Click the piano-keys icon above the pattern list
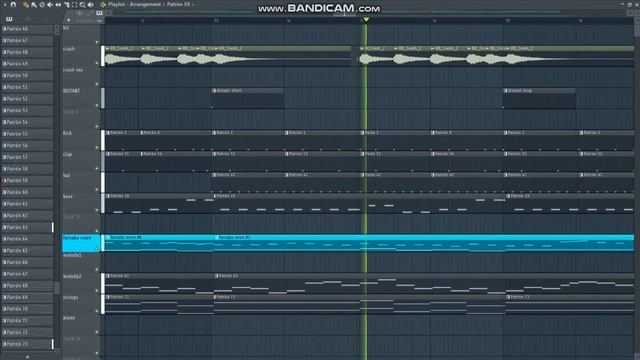This screenshot has width=640, height=360. click(9, 19)
